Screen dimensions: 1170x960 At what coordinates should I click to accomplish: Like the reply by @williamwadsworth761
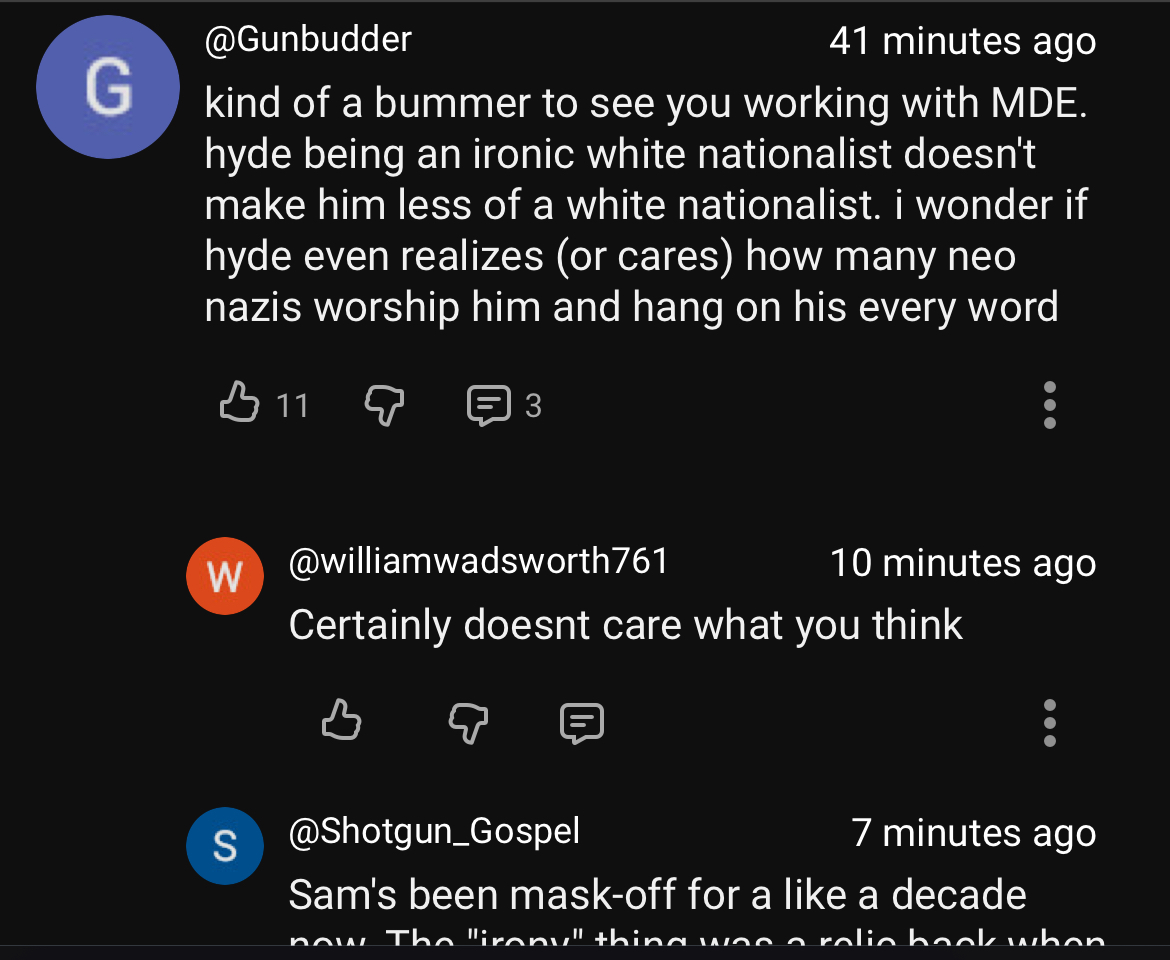341,721
